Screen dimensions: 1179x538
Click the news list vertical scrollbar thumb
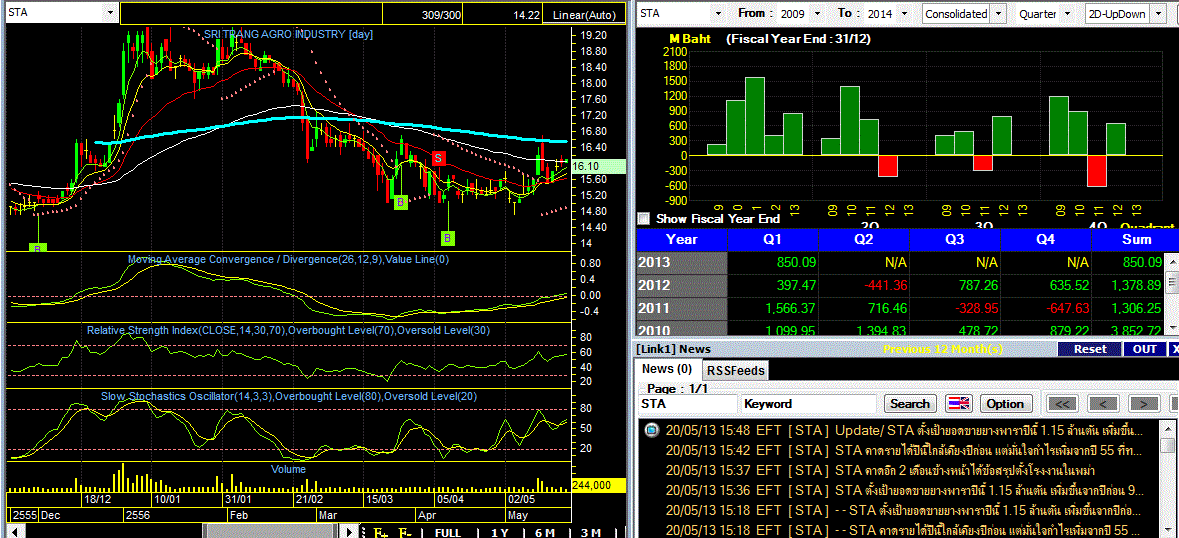click(1167, 446)
